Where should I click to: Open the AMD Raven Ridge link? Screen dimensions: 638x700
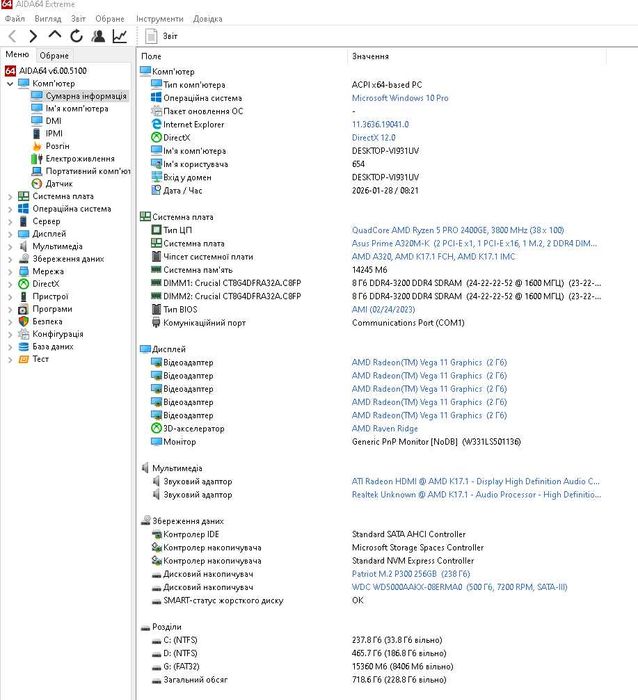(x=385, y=429)
